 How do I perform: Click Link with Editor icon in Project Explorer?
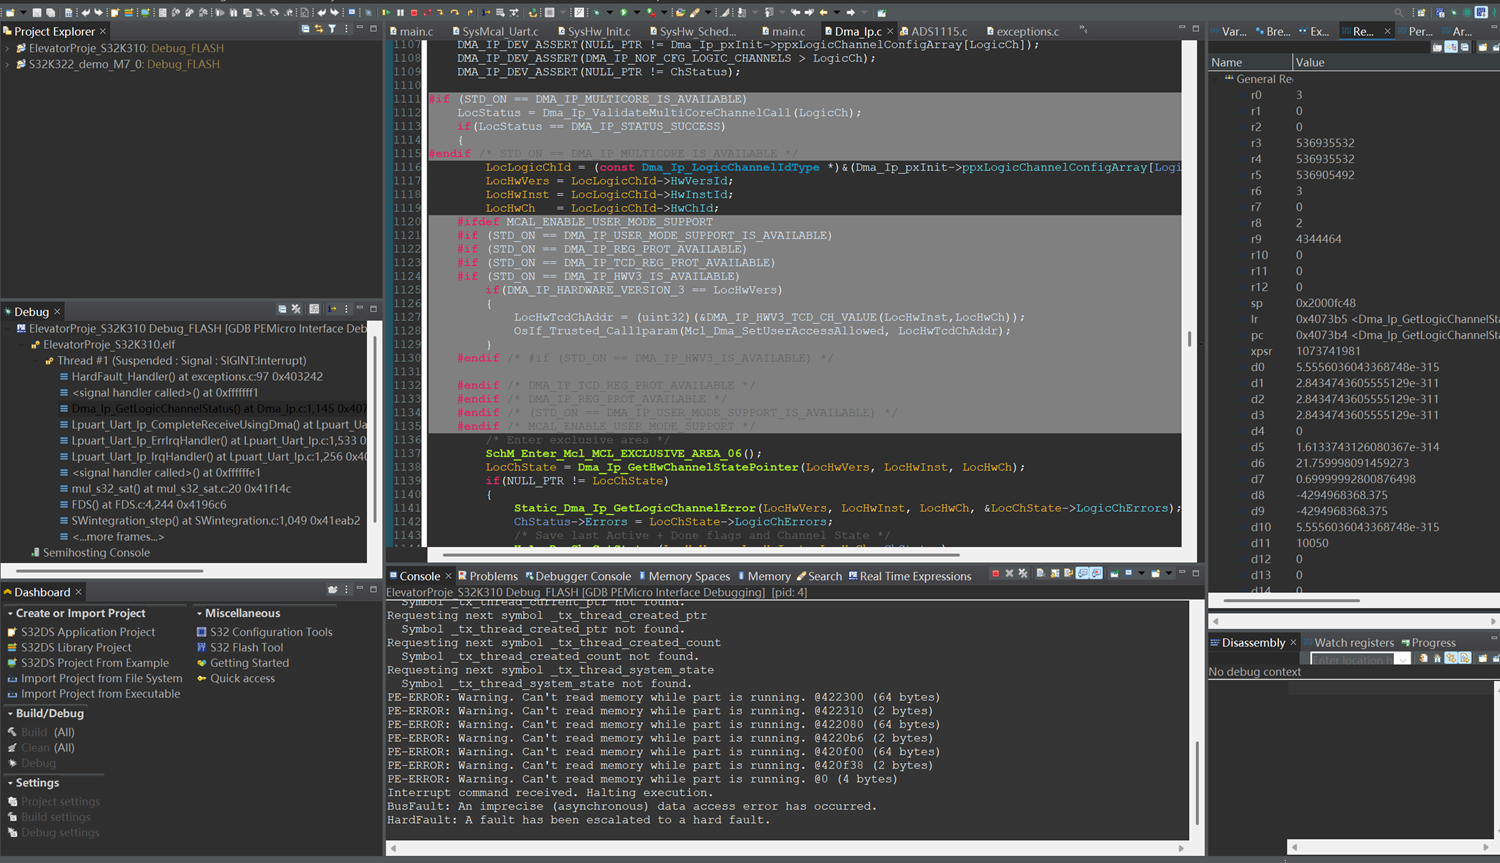point(318,30)
